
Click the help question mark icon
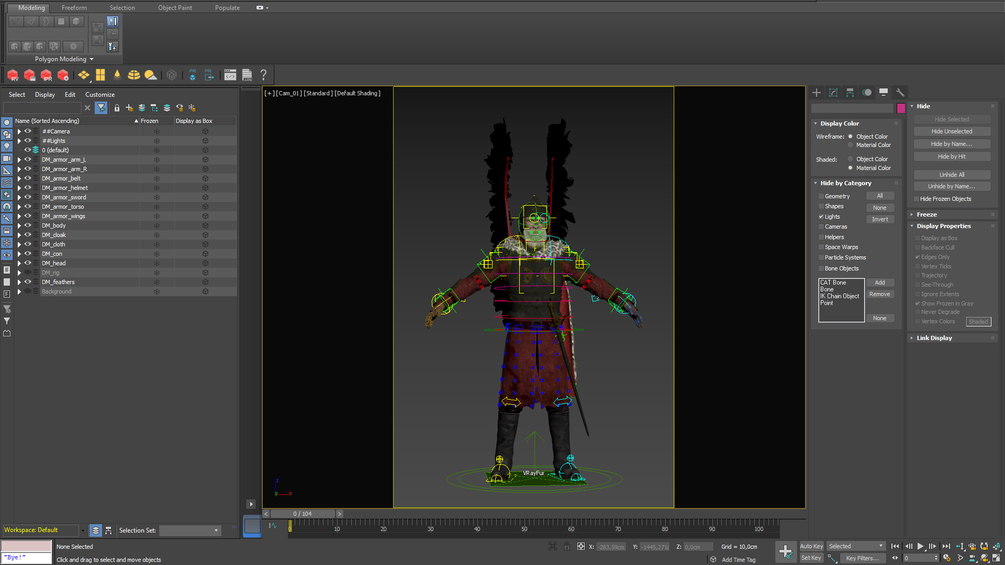(263, 75)
